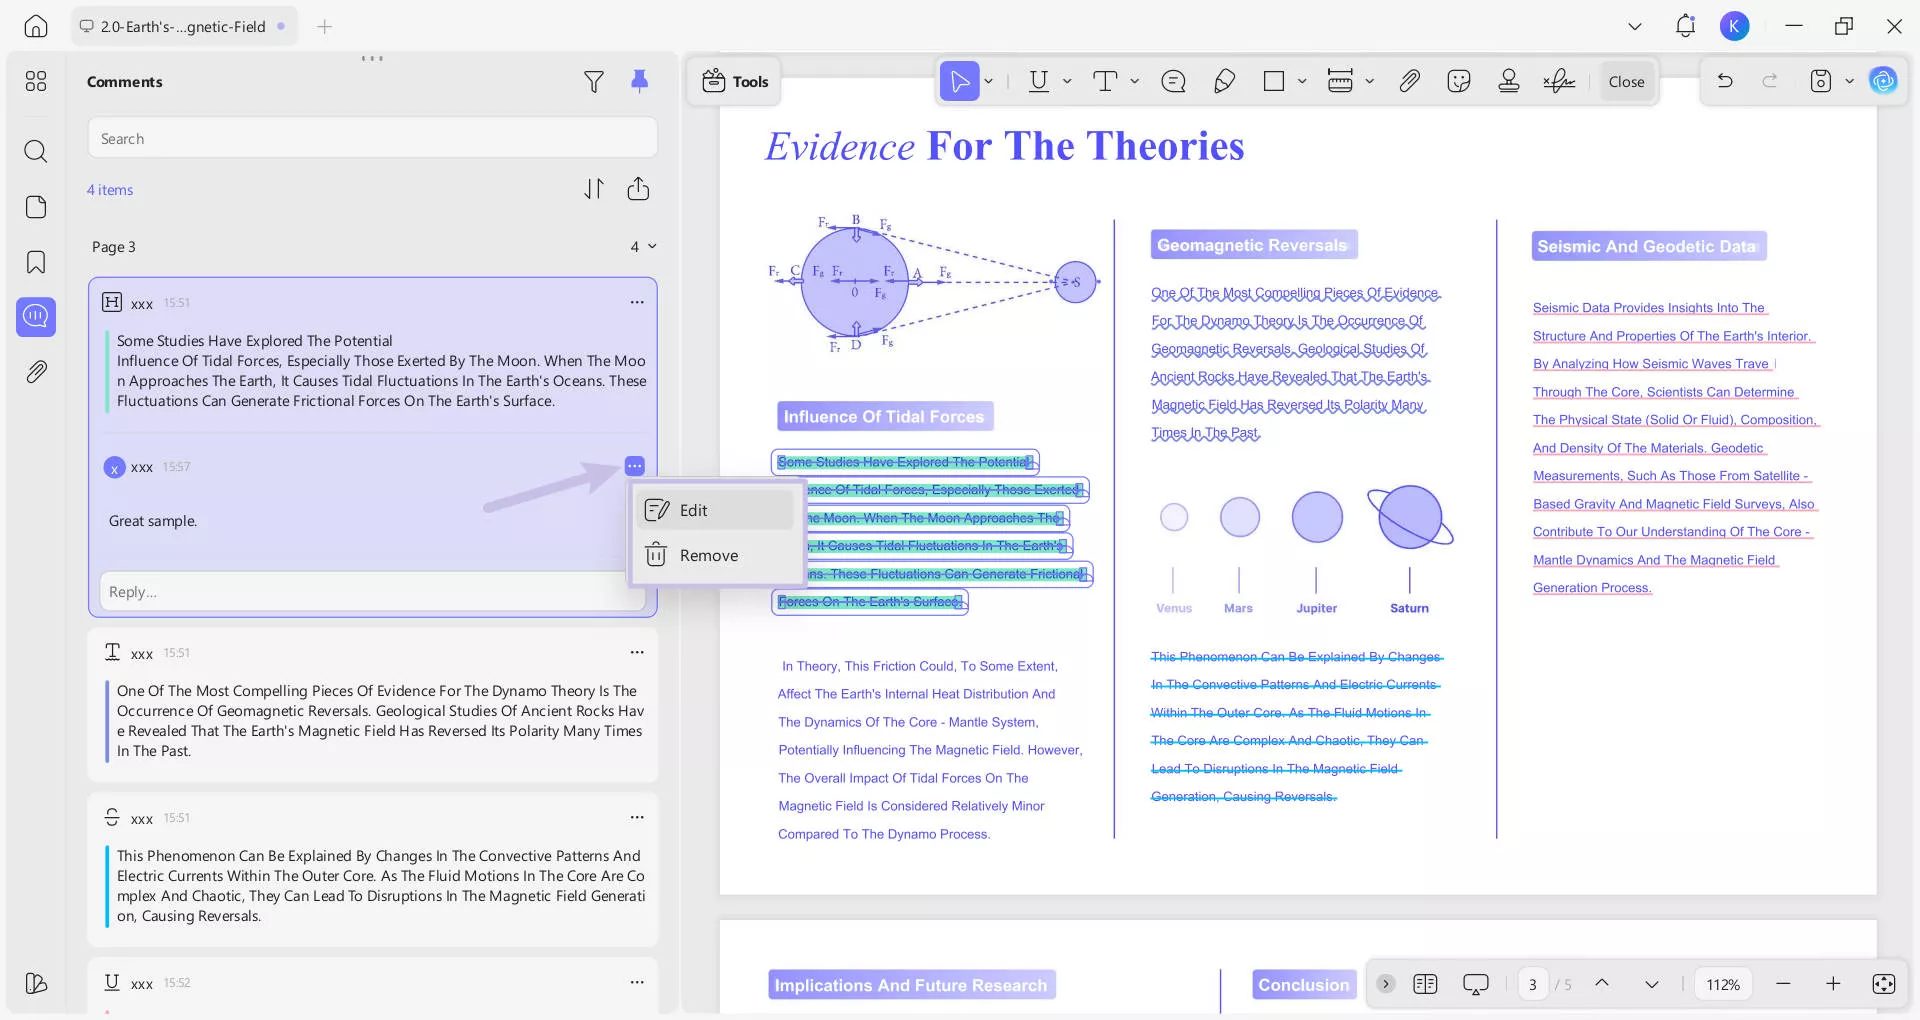Toggle the Comments panel sidebar button
1920x1020 pixels.
tap(36, 317)
